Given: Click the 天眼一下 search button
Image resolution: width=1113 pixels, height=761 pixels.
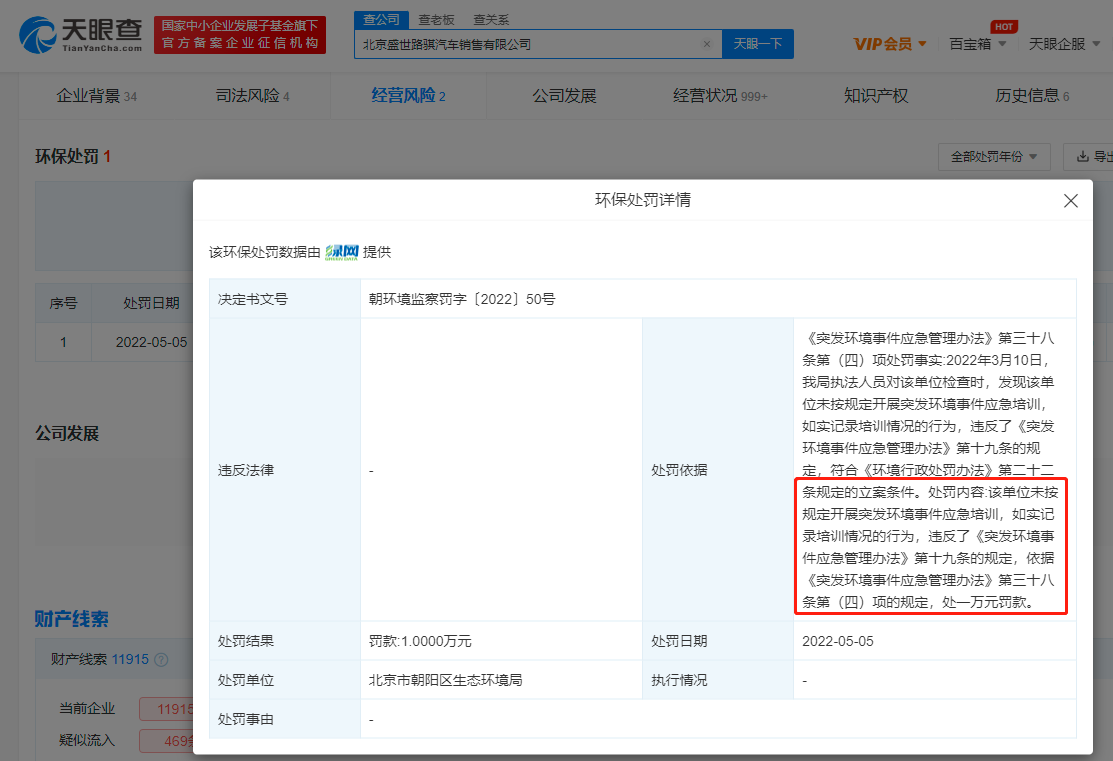Looking at the screenshot, I should click(x=757, y=44).
